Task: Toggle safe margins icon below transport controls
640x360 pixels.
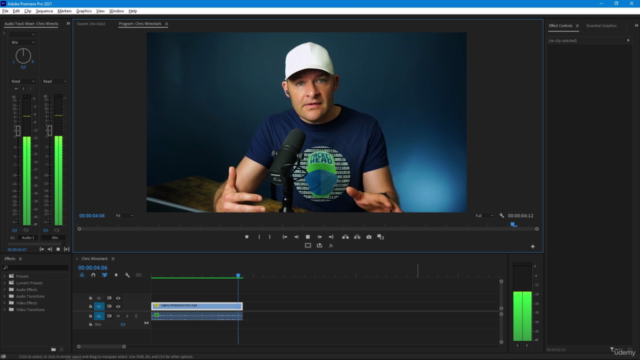Action: coord(308,246)
